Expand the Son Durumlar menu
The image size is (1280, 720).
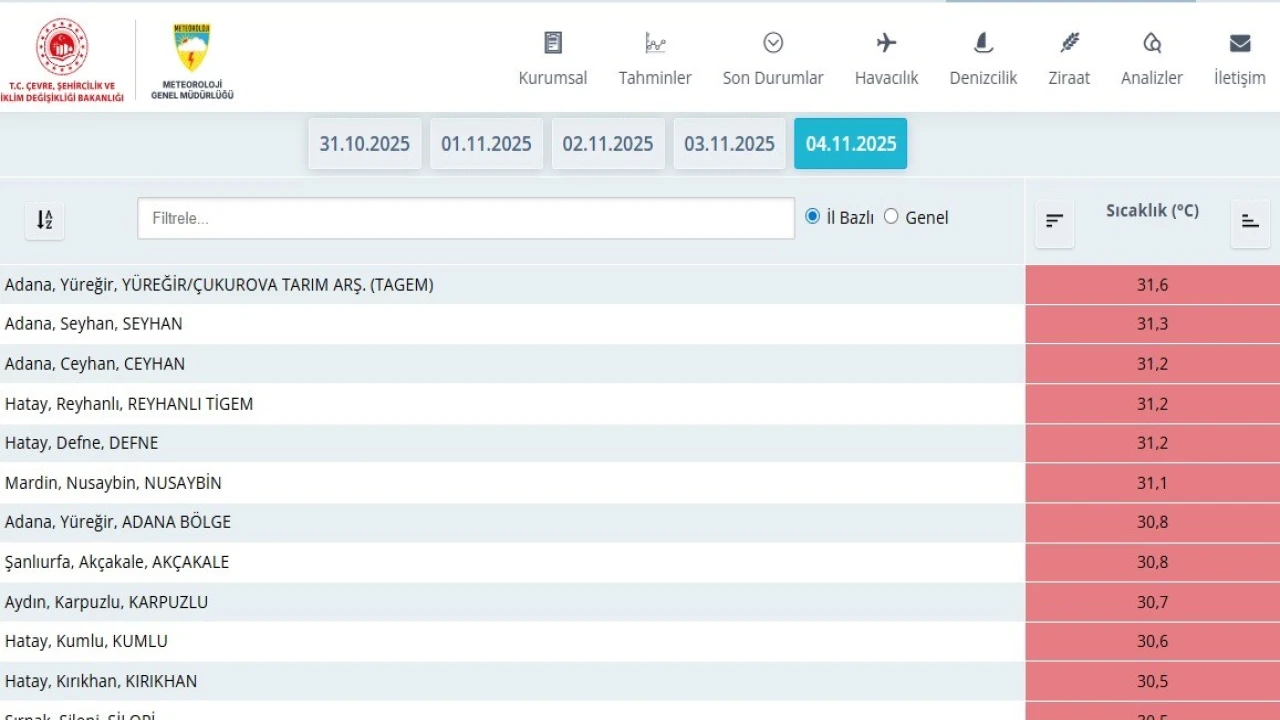click(773, 78)
